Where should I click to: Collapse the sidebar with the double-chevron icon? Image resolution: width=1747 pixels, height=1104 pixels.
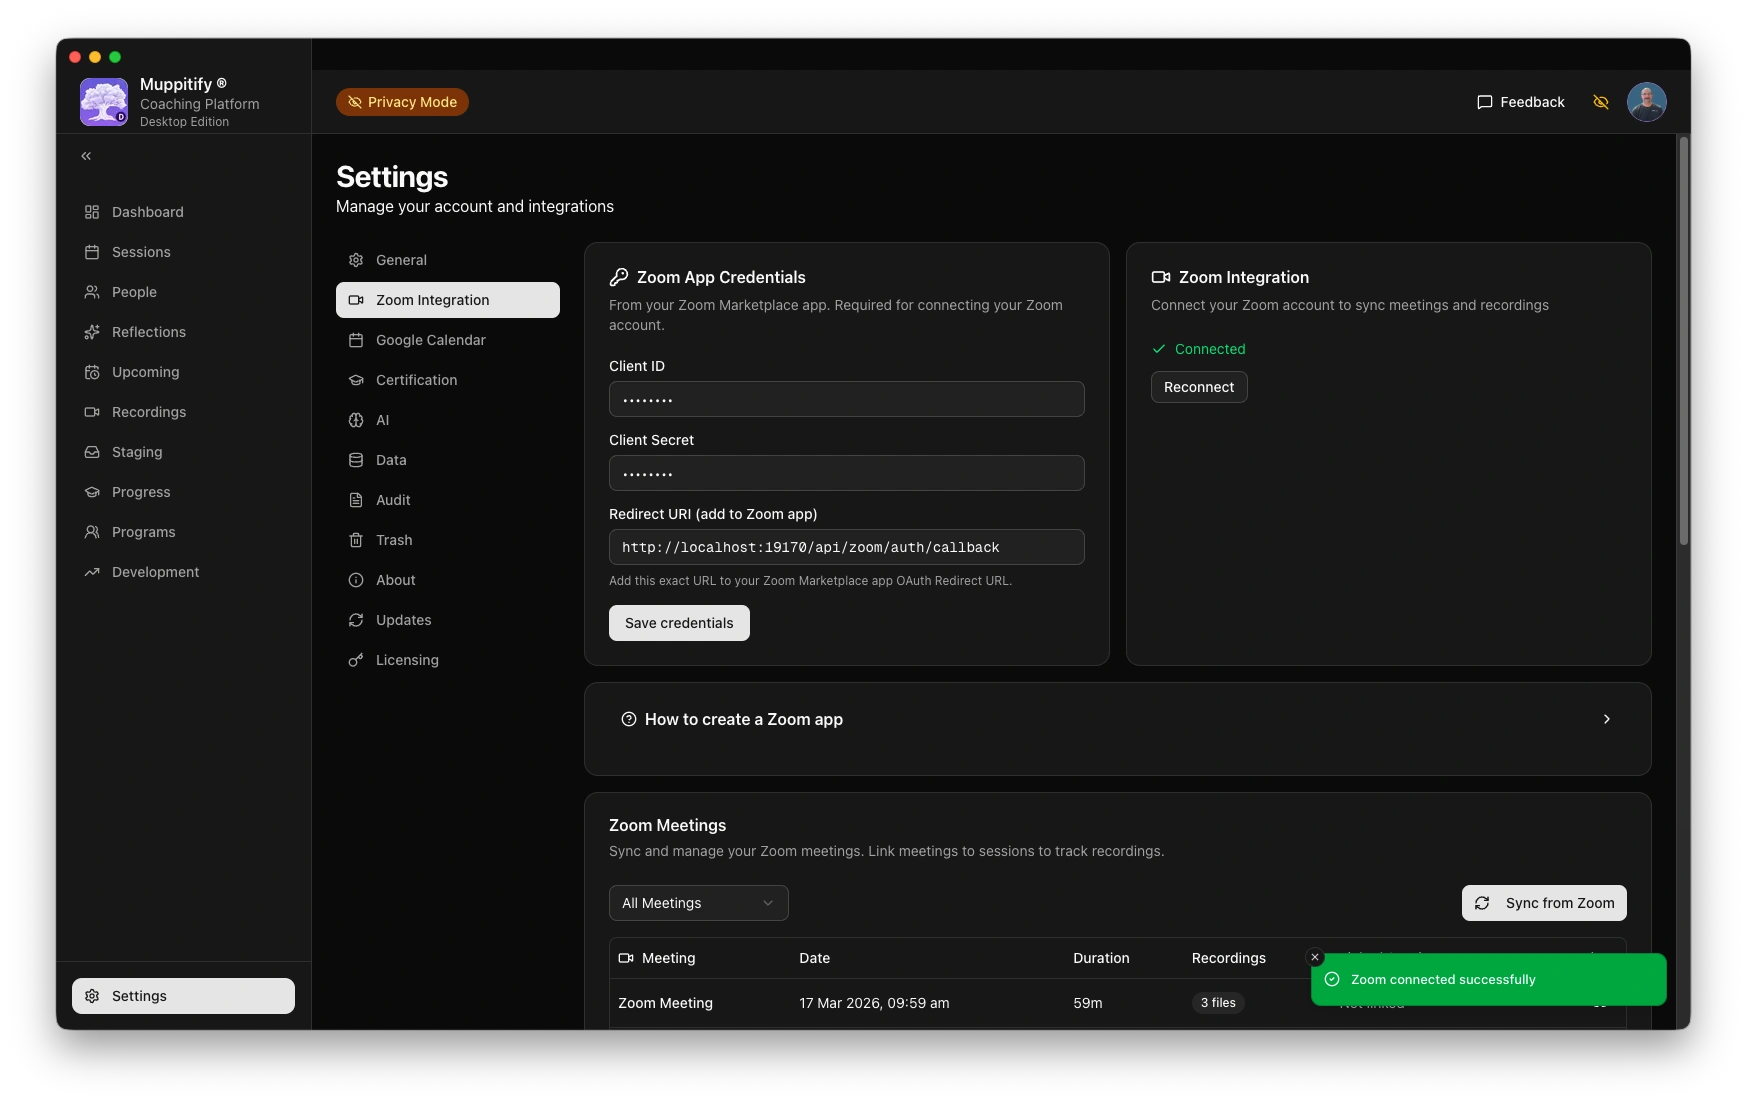(x=86, y=156)
